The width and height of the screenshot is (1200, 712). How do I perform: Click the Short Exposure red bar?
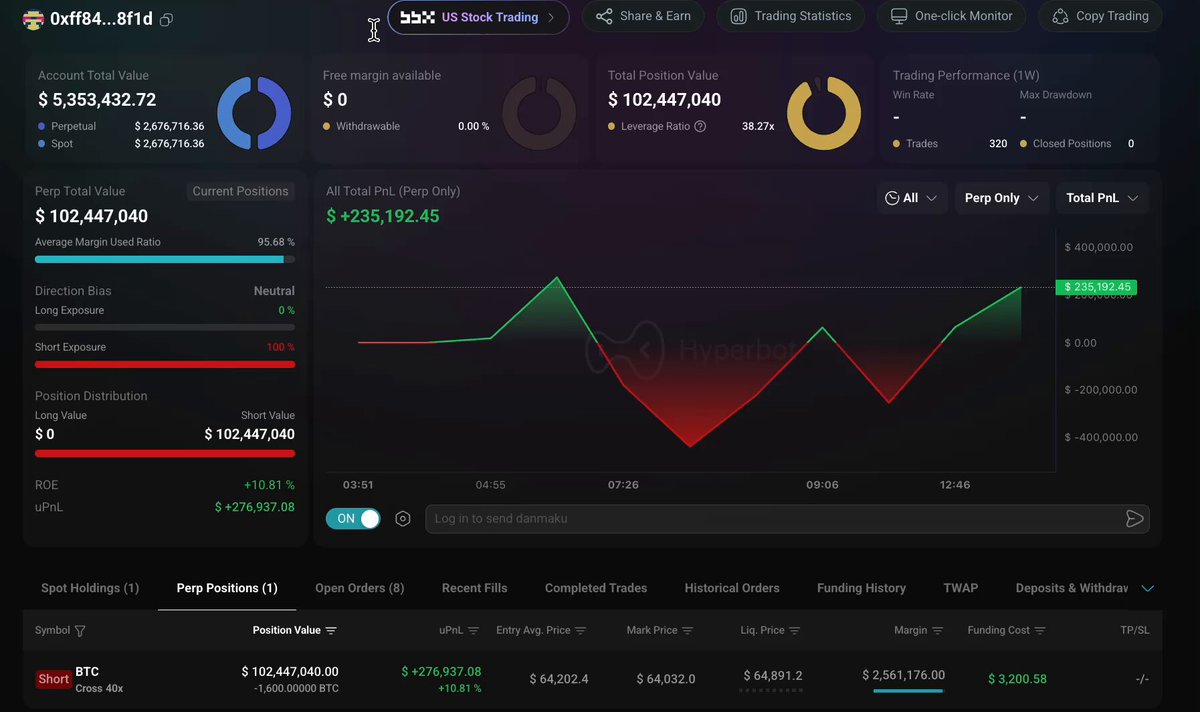[165, 364]
